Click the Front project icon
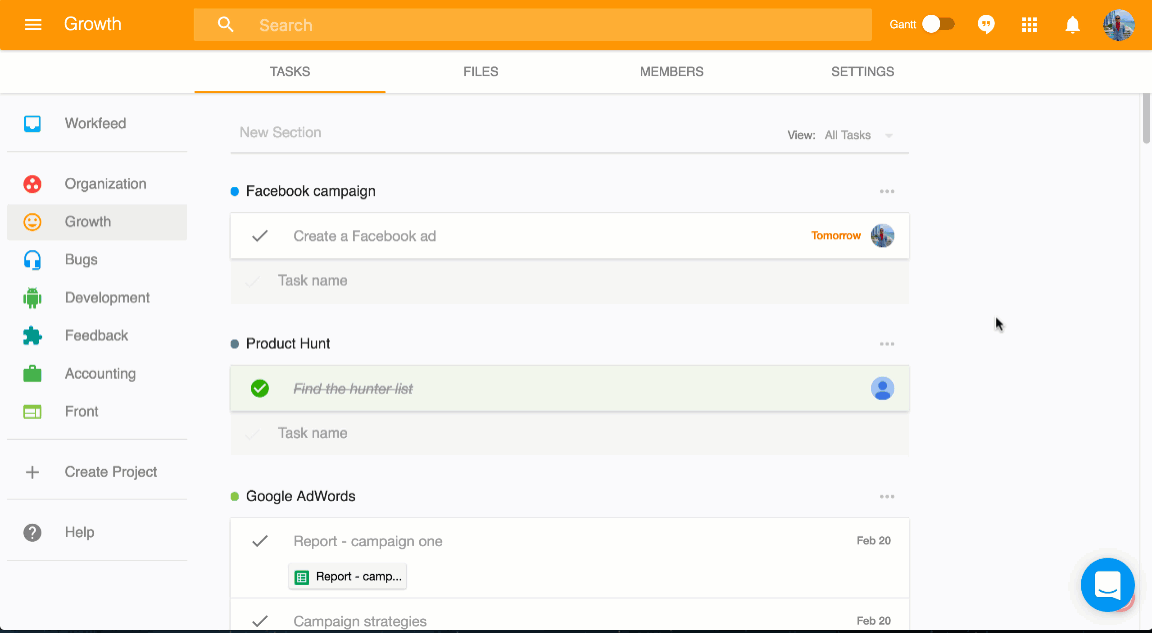Viewport: 1152px width, 633px height. [32, 412]
